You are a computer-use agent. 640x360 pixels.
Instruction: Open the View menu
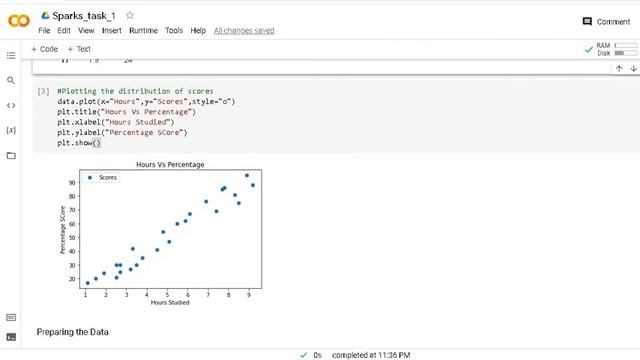click(x=86, y=31)
